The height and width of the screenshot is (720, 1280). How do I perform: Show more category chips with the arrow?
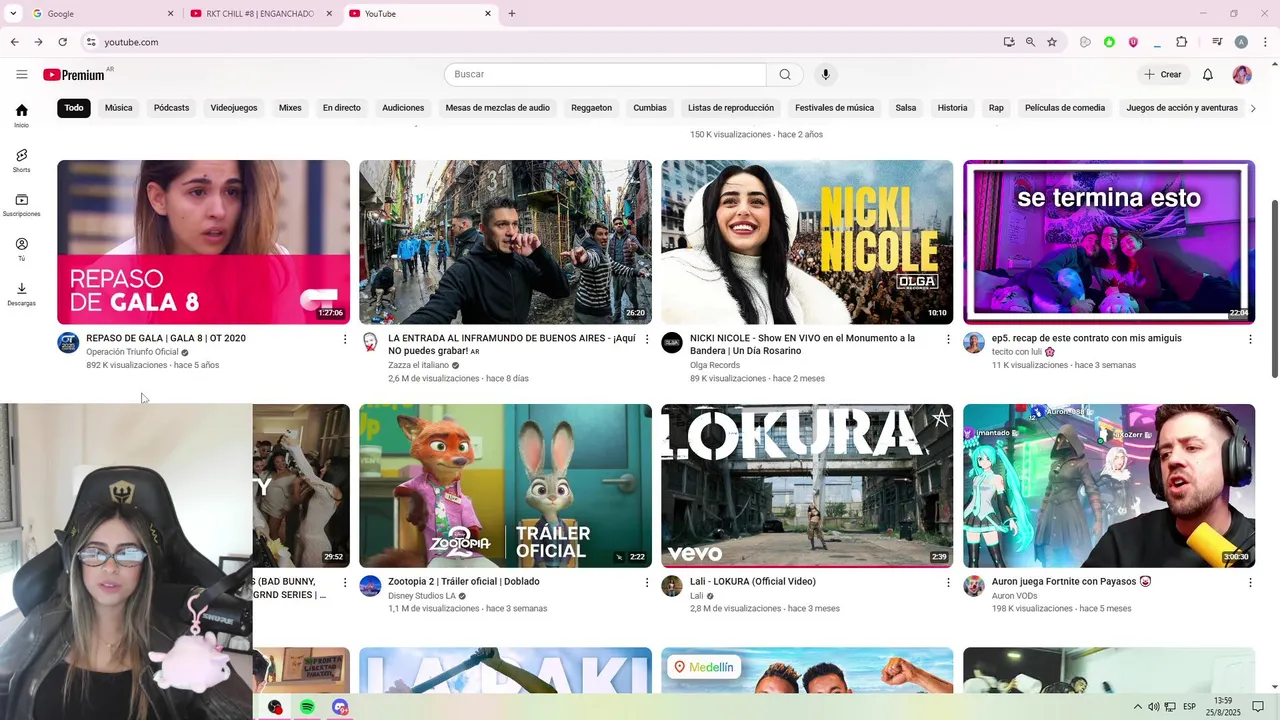point(1253,108)
